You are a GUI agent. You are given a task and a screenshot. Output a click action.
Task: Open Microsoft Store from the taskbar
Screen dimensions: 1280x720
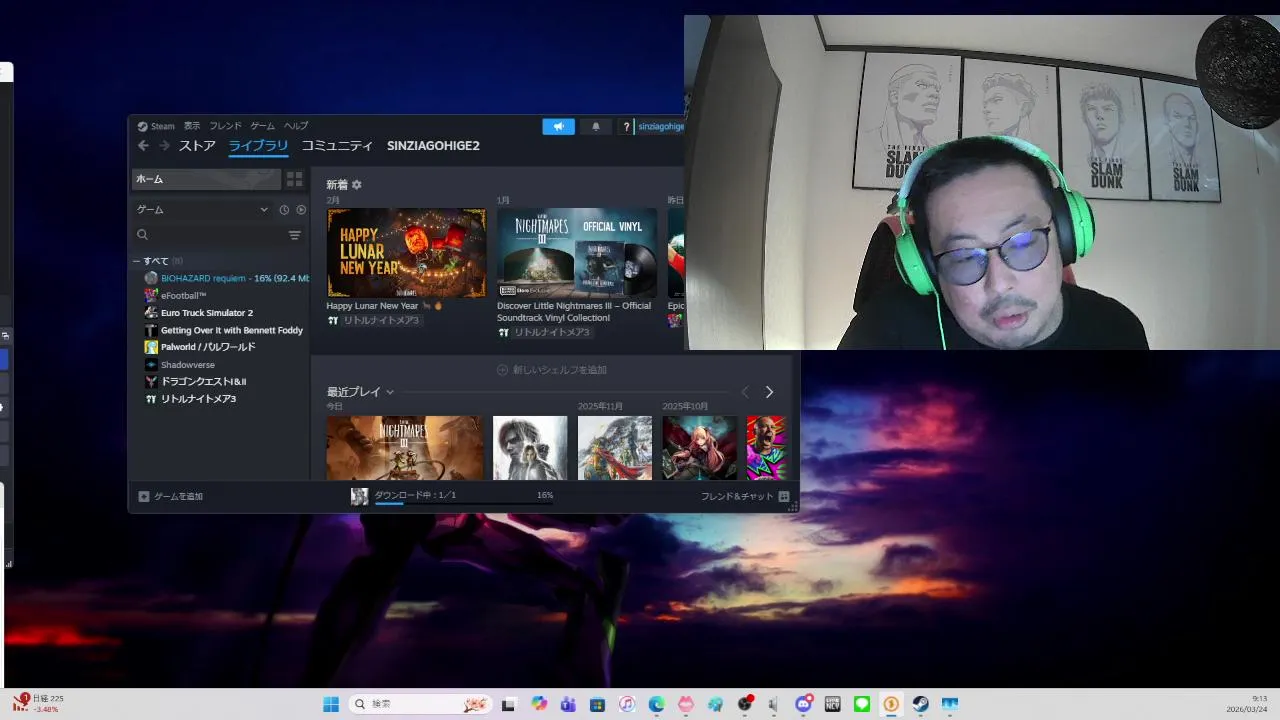pyautogui.click(x=597, y=704)
